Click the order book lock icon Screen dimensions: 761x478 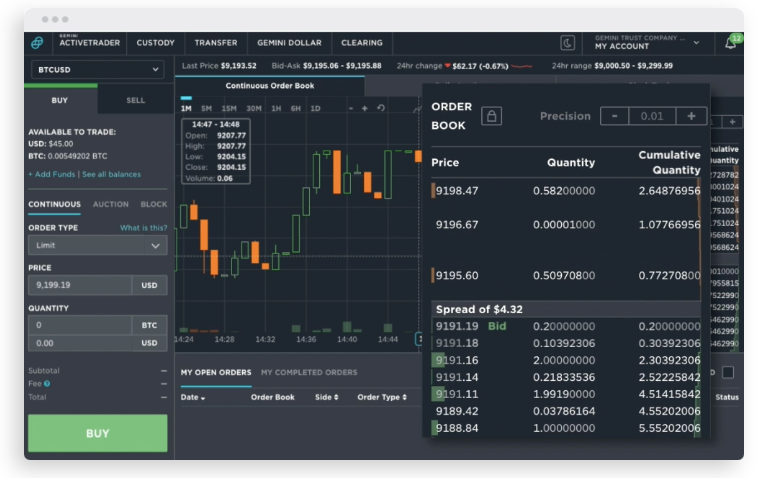coord(491,116)
